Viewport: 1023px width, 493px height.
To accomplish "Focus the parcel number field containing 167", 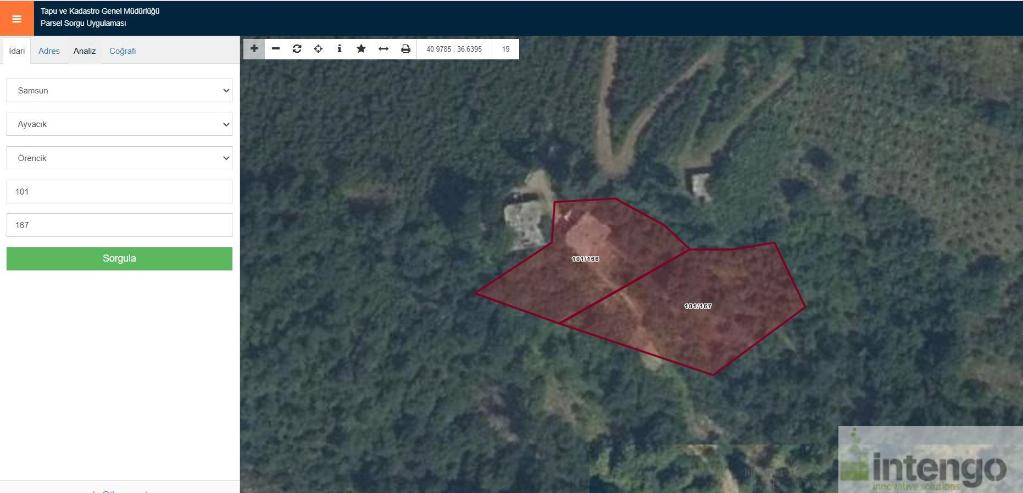I will point(119,225).
